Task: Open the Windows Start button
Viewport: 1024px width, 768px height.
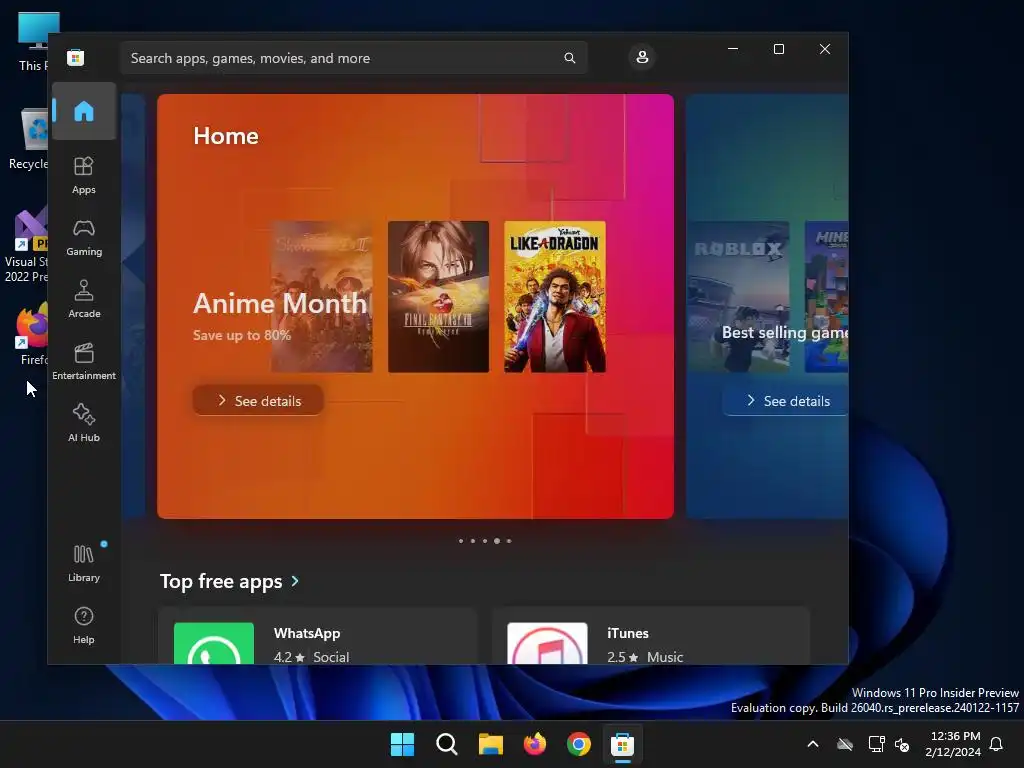Action: coord(402,744)
